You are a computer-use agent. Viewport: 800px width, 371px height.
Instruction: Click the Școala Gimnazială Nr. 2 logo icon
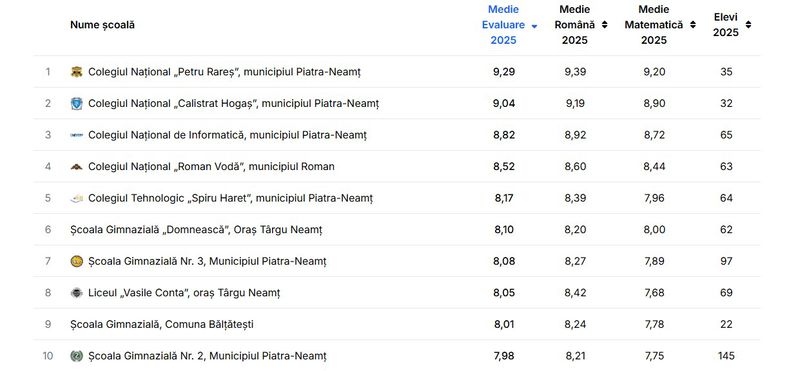(77, 356)
